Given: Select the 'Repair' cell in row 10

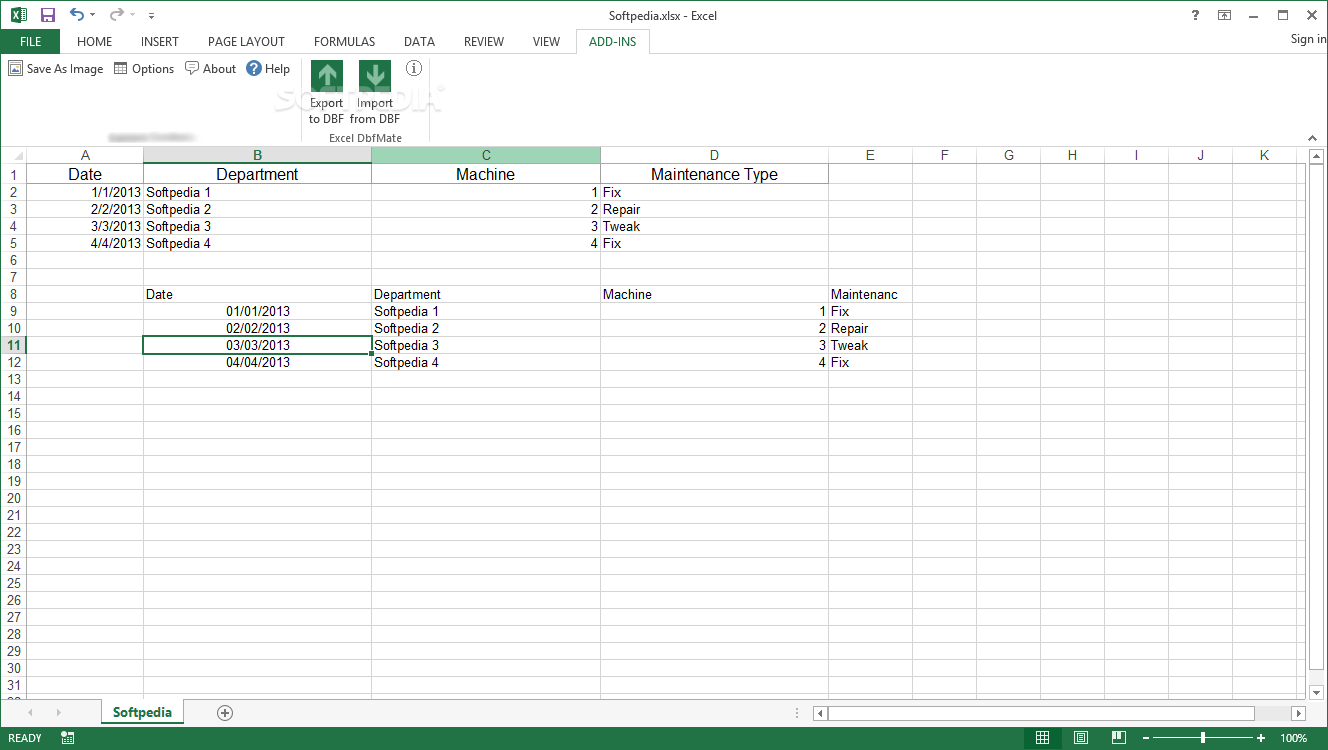Looking at the screenshot, I should point(870,328).
